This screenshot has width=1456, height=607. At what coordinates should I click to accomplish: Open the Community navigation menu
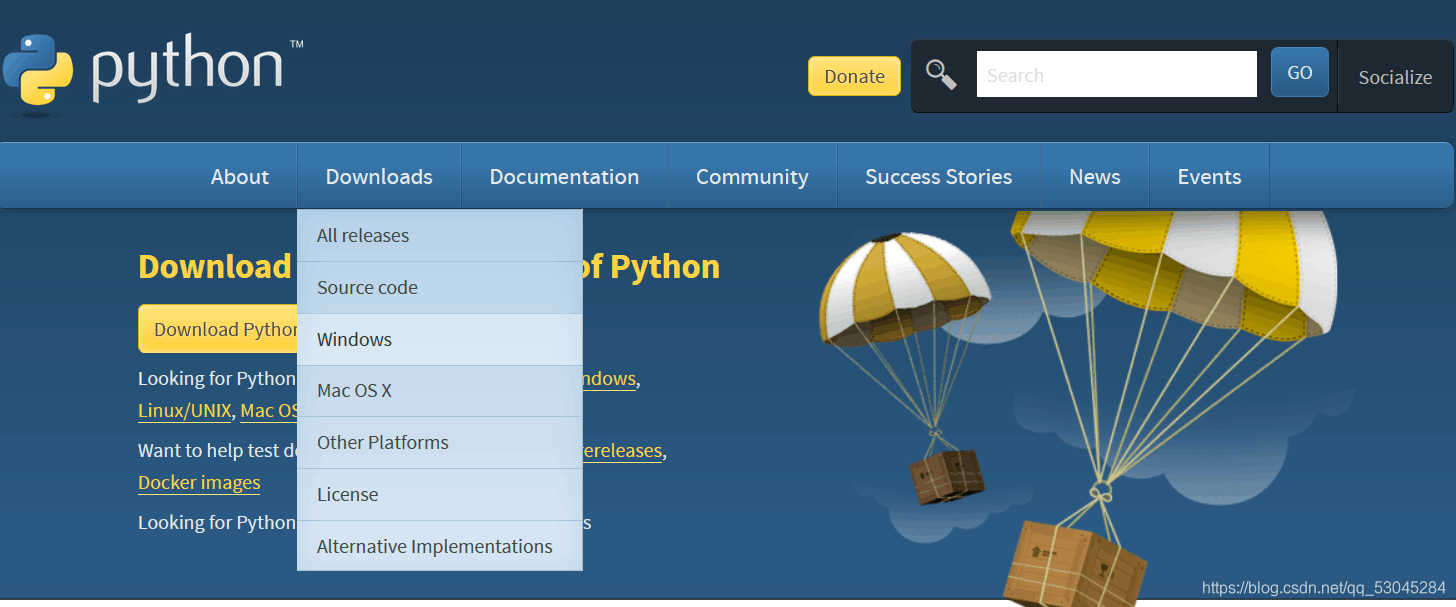[x=752, y=176]
